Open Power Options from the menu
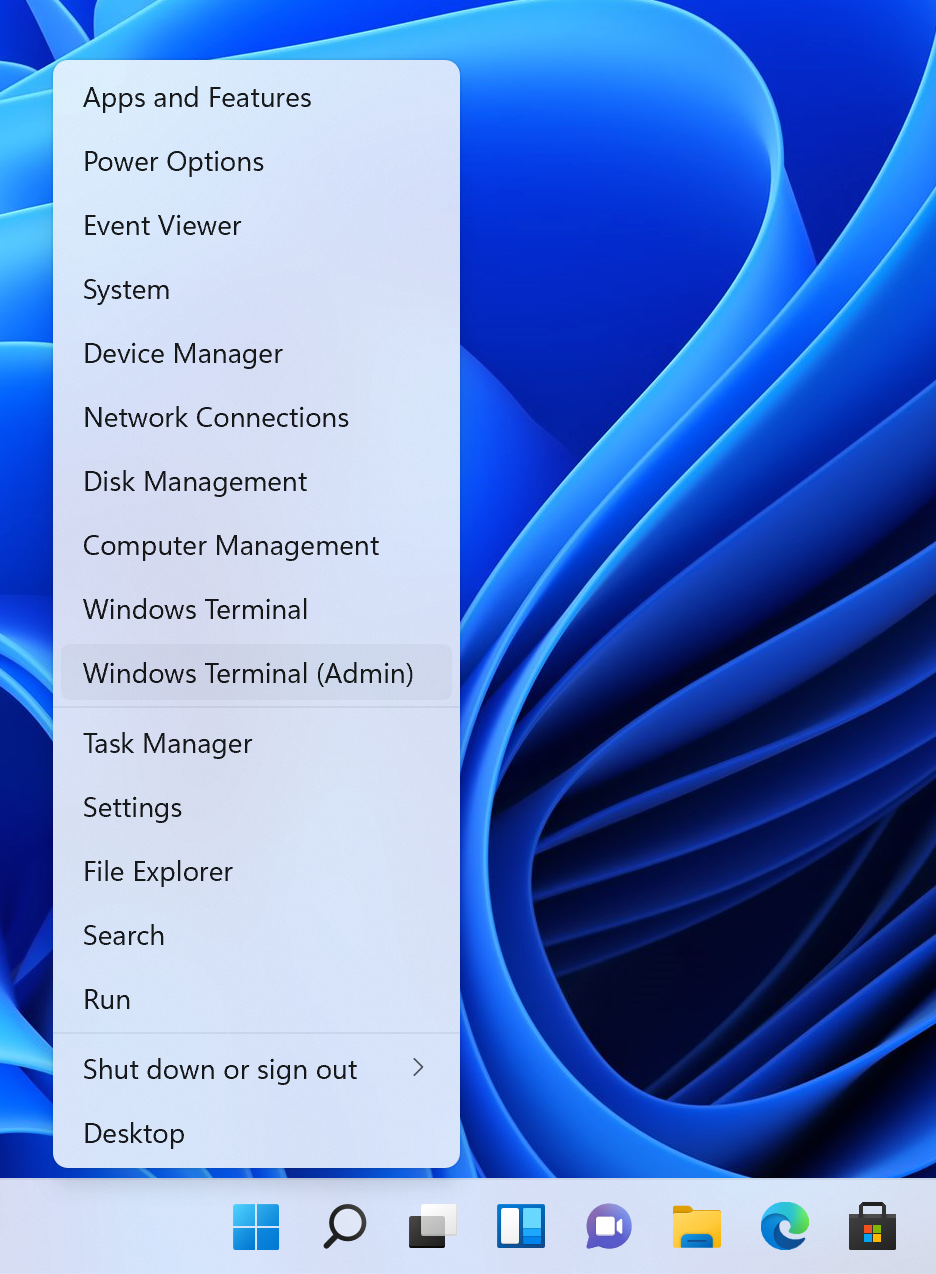 [x=173, y=162]
